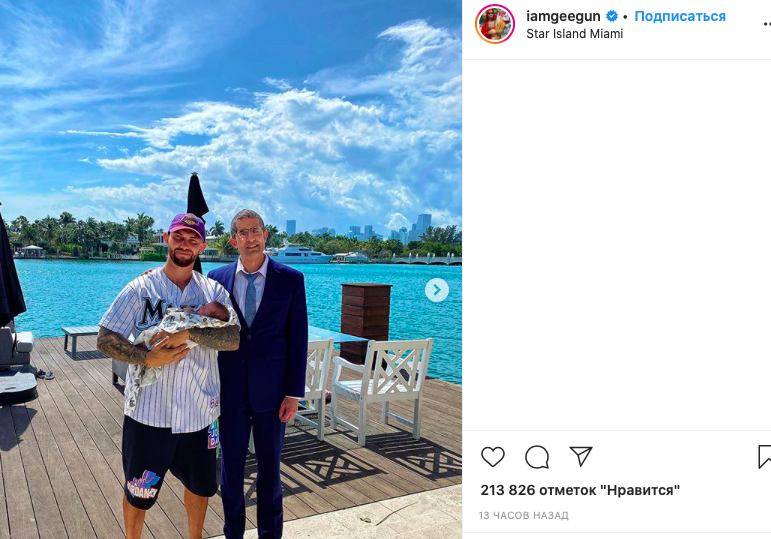Go to next photo with the arrow
771x539 pixels.
(x=437, y=290)
